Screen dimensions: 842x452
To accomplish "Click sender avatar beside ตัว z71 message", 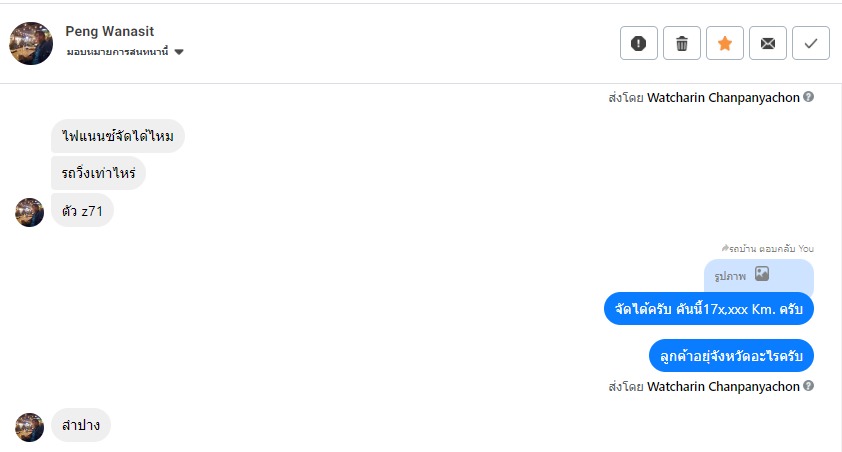I will pos(30,212).
